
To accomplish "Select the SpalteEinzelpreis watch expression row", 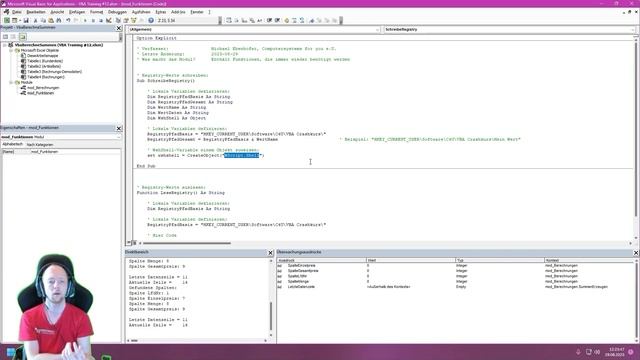I will point(456,265).
